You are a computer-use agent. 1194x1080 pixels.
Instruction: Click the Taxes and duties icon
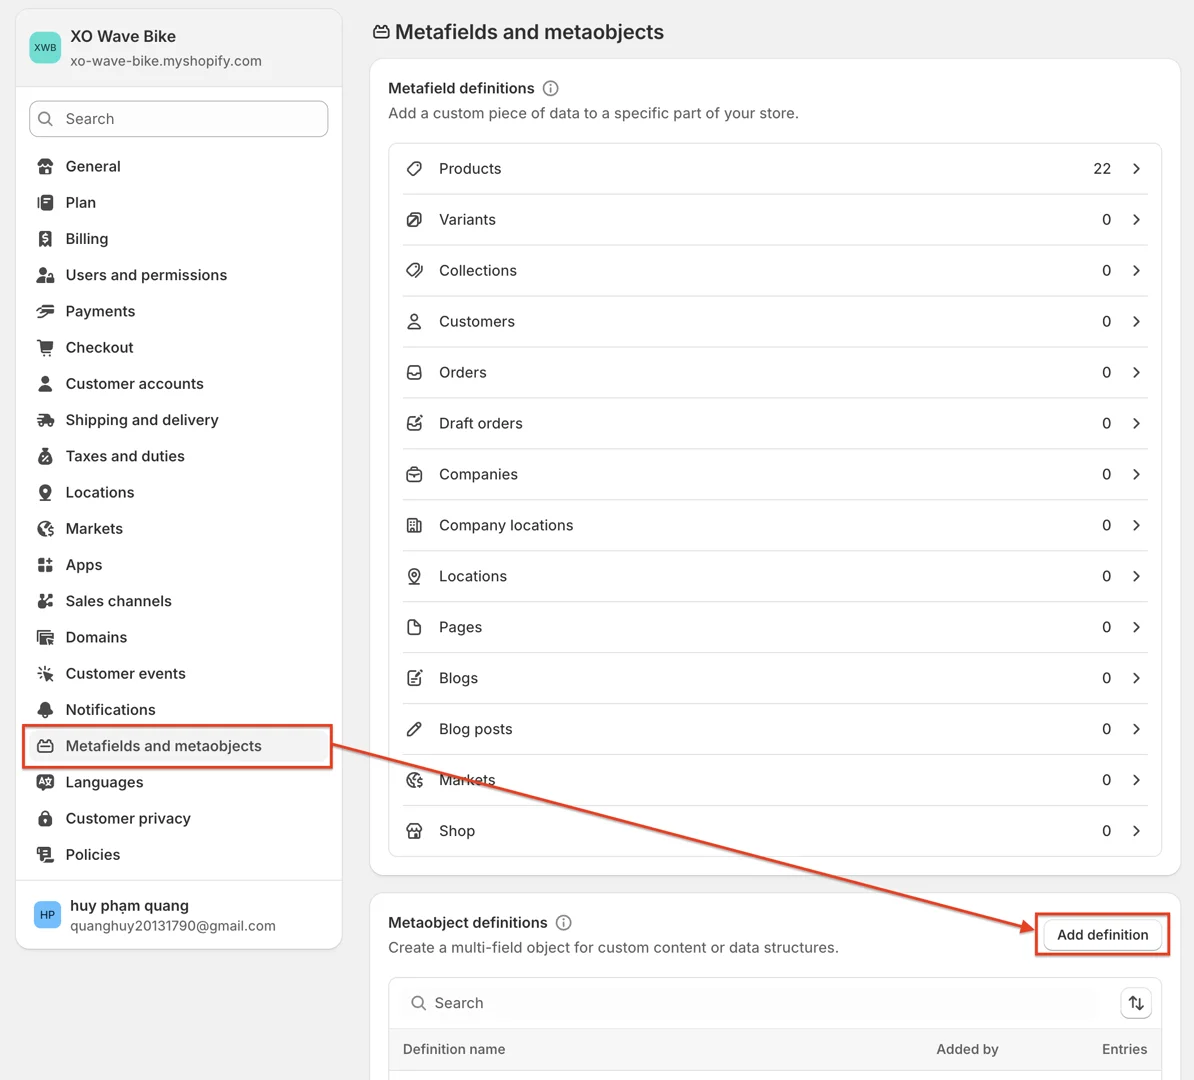tap(46, 456)
